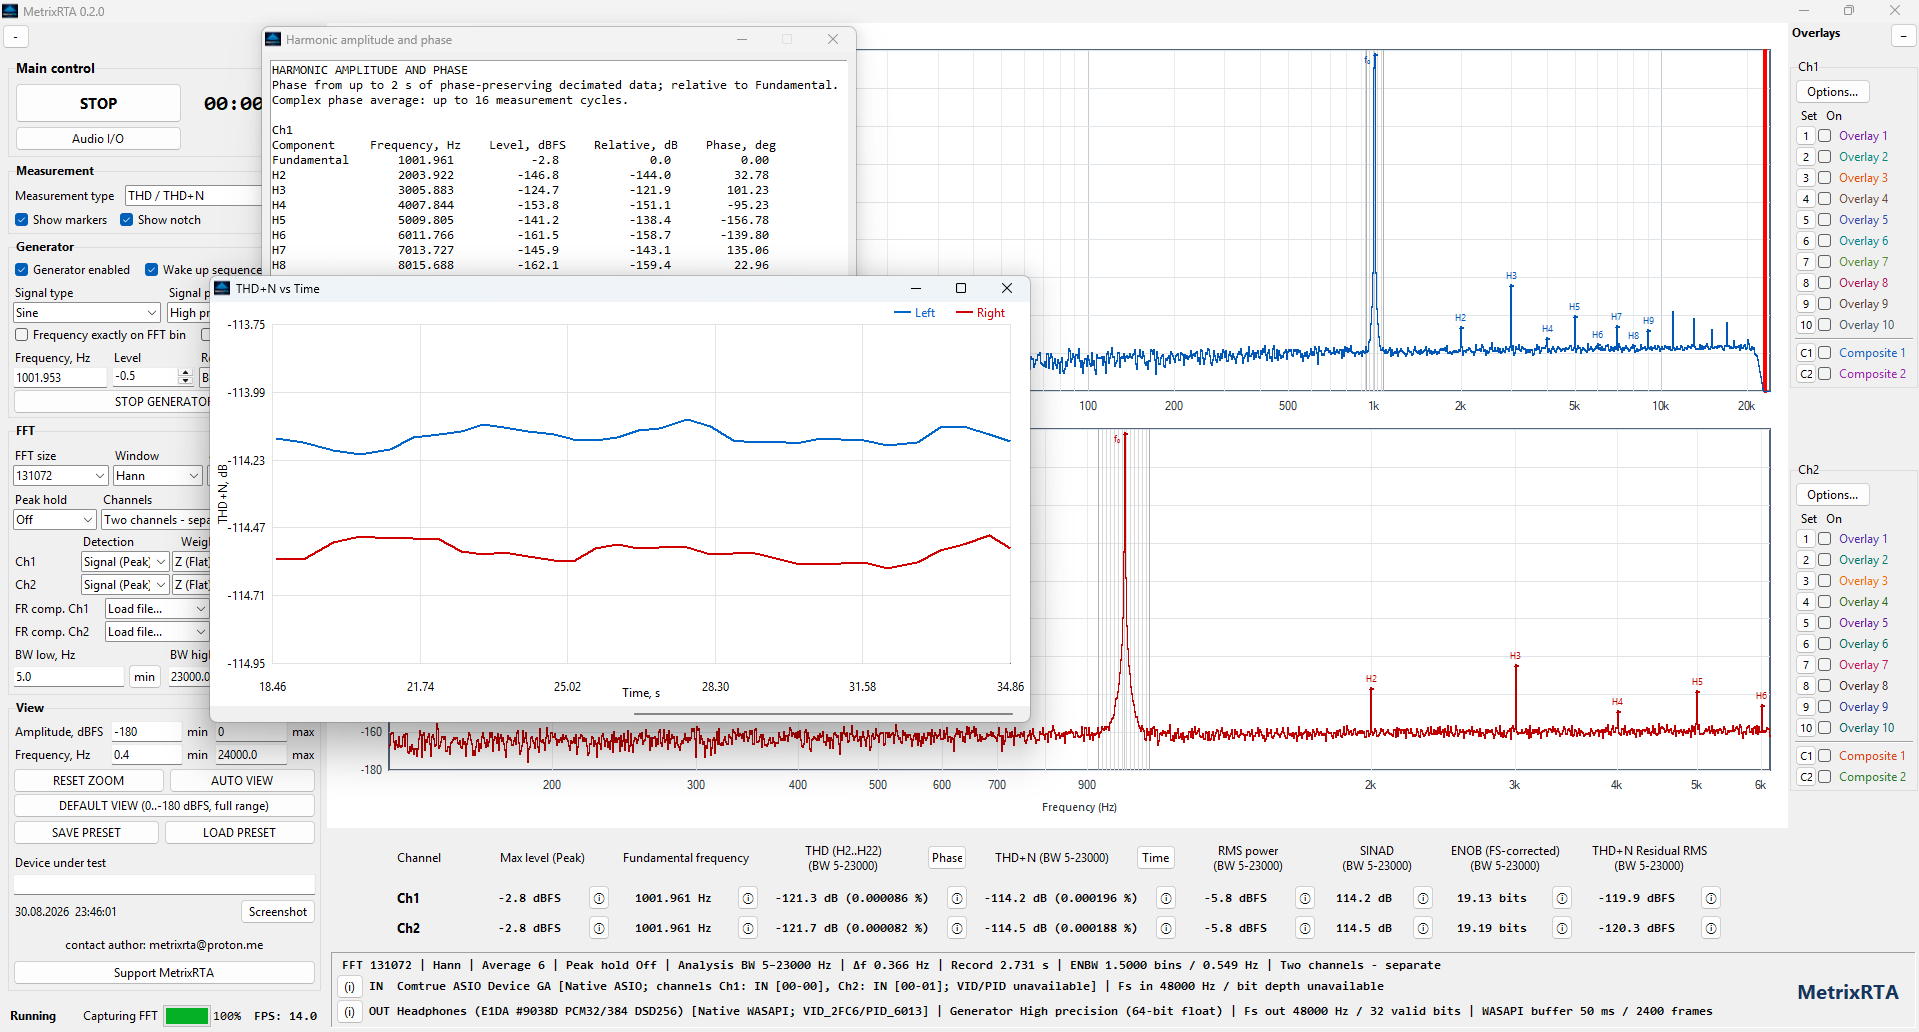Screen dimensions: 1919x1032
Task: Maximize the THD+N vs Time window
Action: pyautogui.click(x=961, y=288)
